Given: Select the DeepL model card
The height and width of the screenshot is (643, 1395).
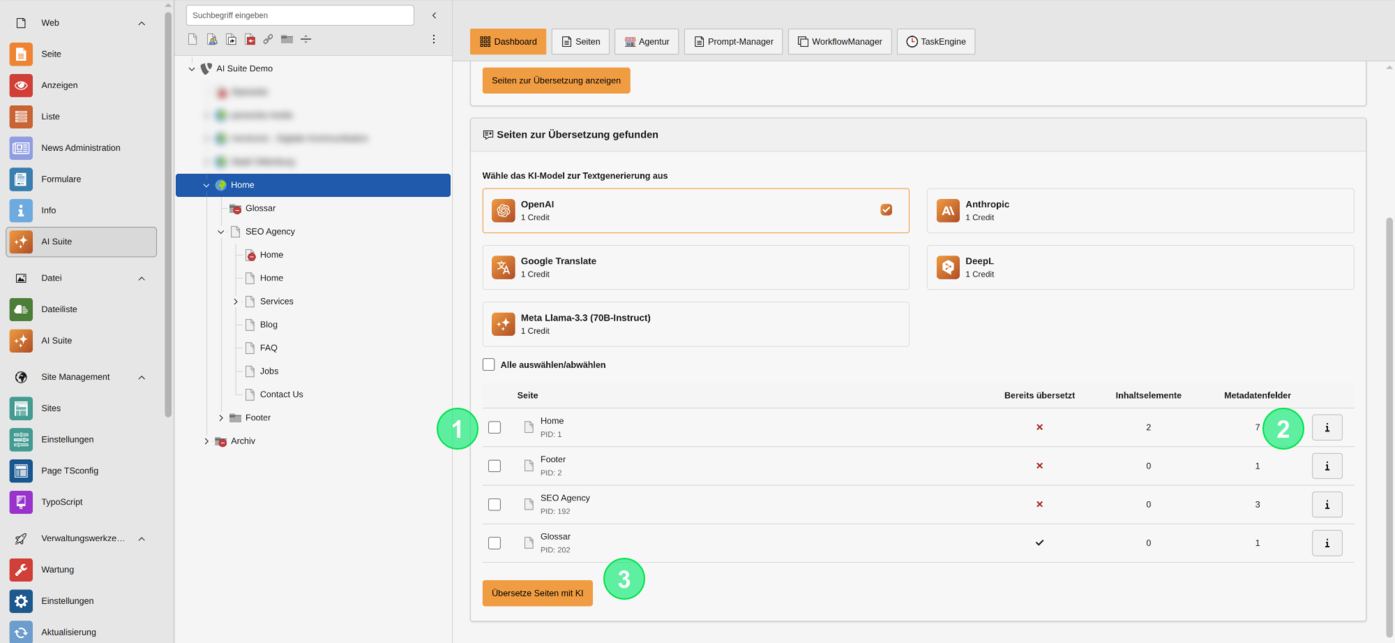Looking at the screenshot, I should pyautogui.click(x=1140, y=267).
